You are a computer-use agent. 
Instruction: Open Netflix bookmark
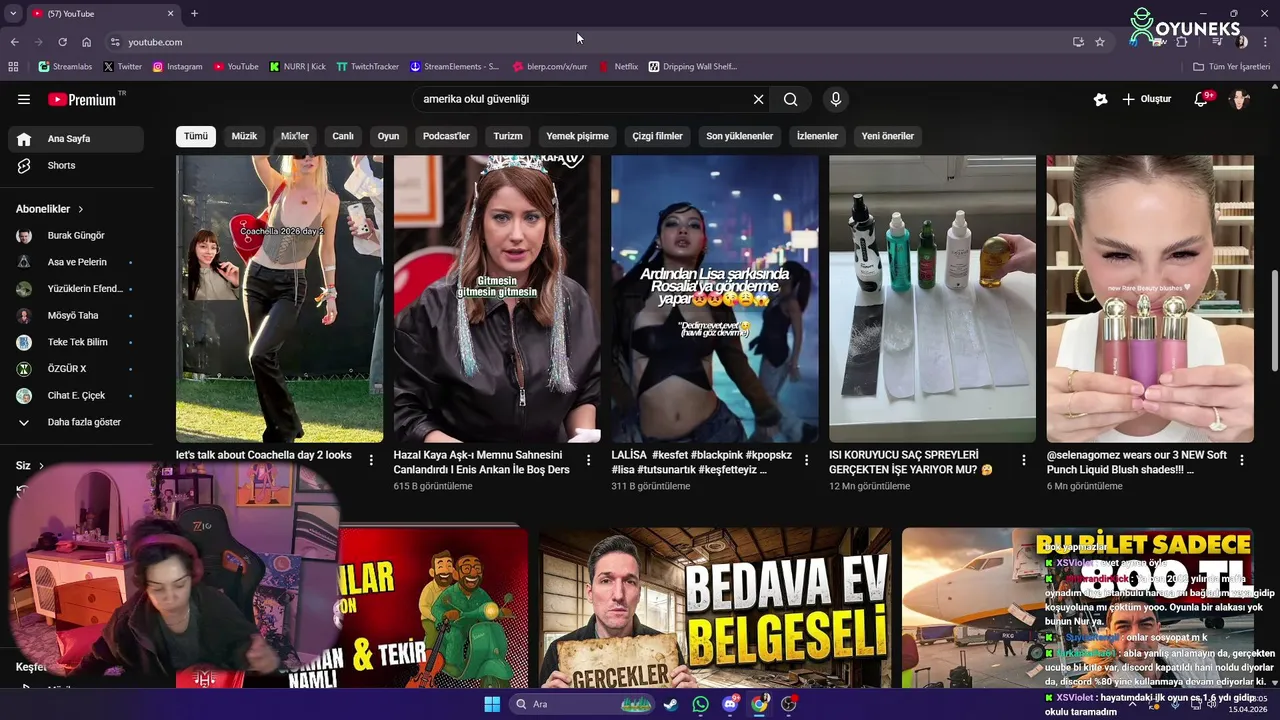pos(618,67)
